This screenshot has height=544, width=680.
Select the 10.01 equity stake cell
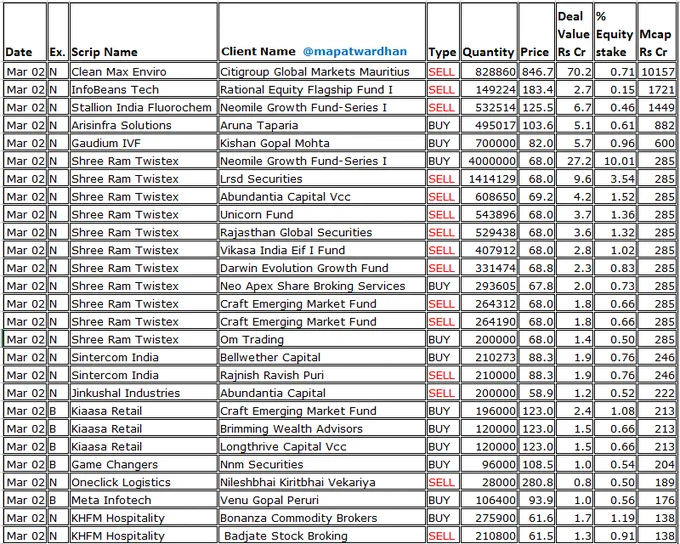(x=615, y=161)
